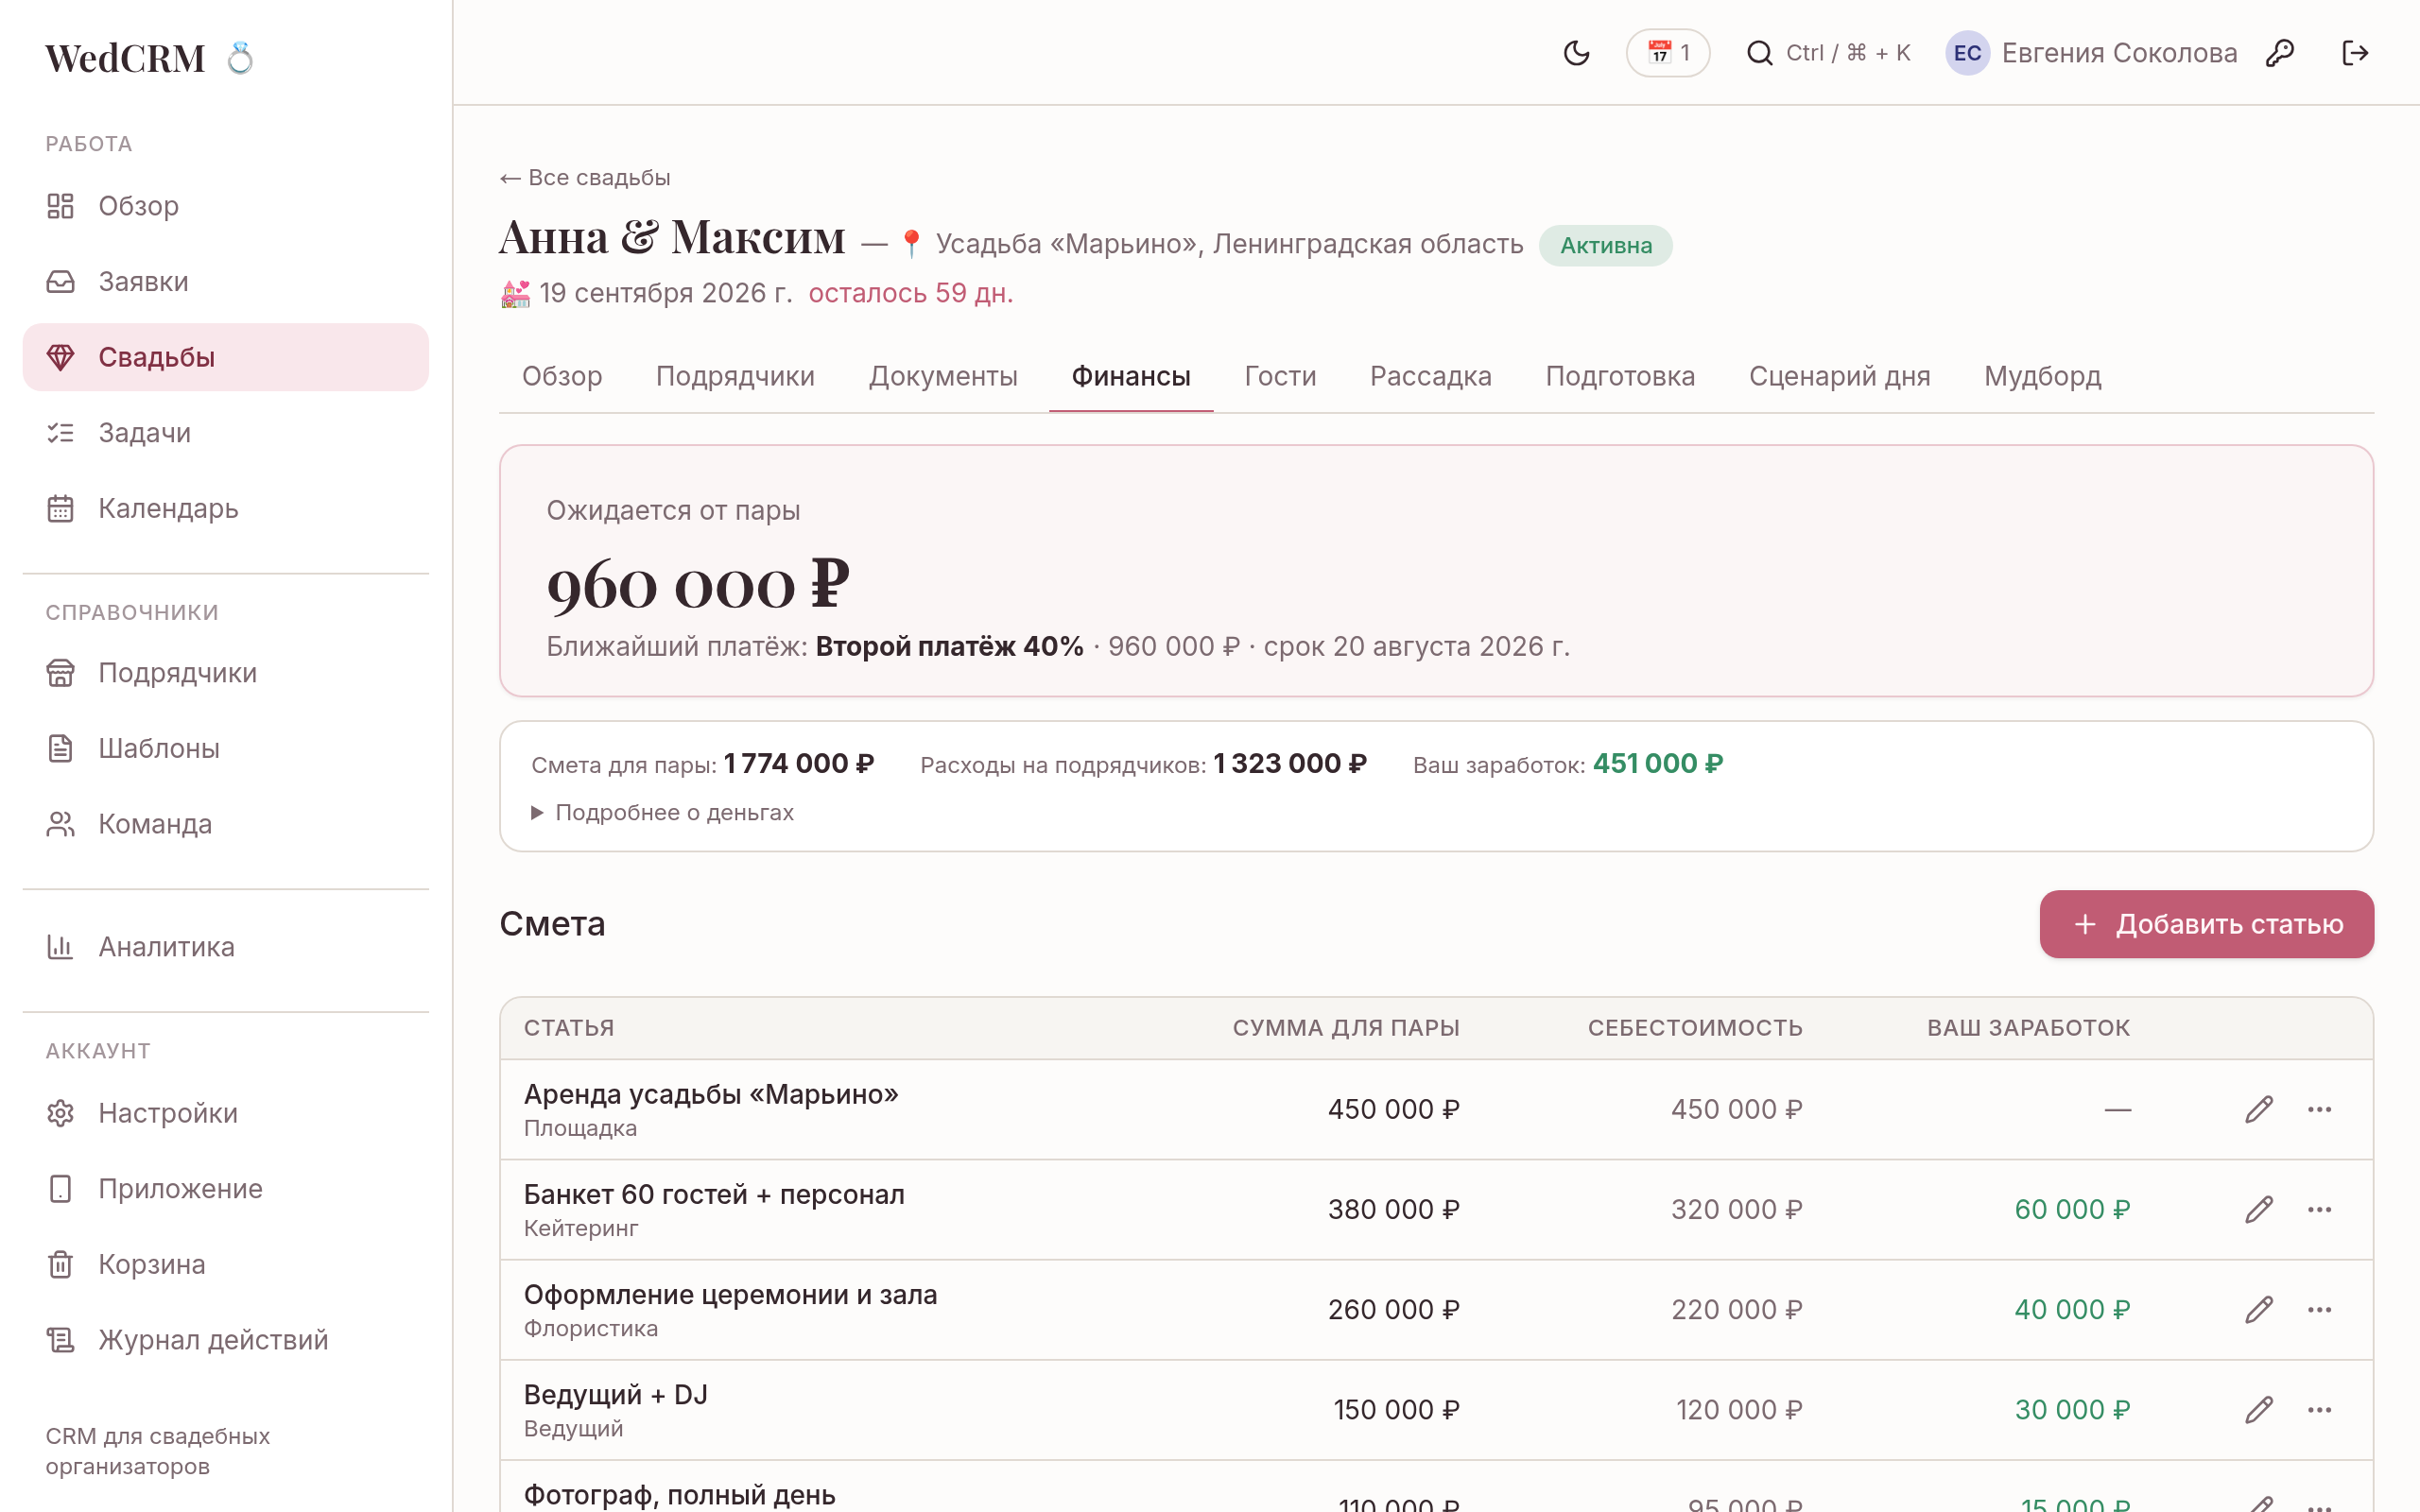The height and width of the screenshot is (1512, 2420).
Task: Switch to Гости tab
Action: tap(1280, 376)
